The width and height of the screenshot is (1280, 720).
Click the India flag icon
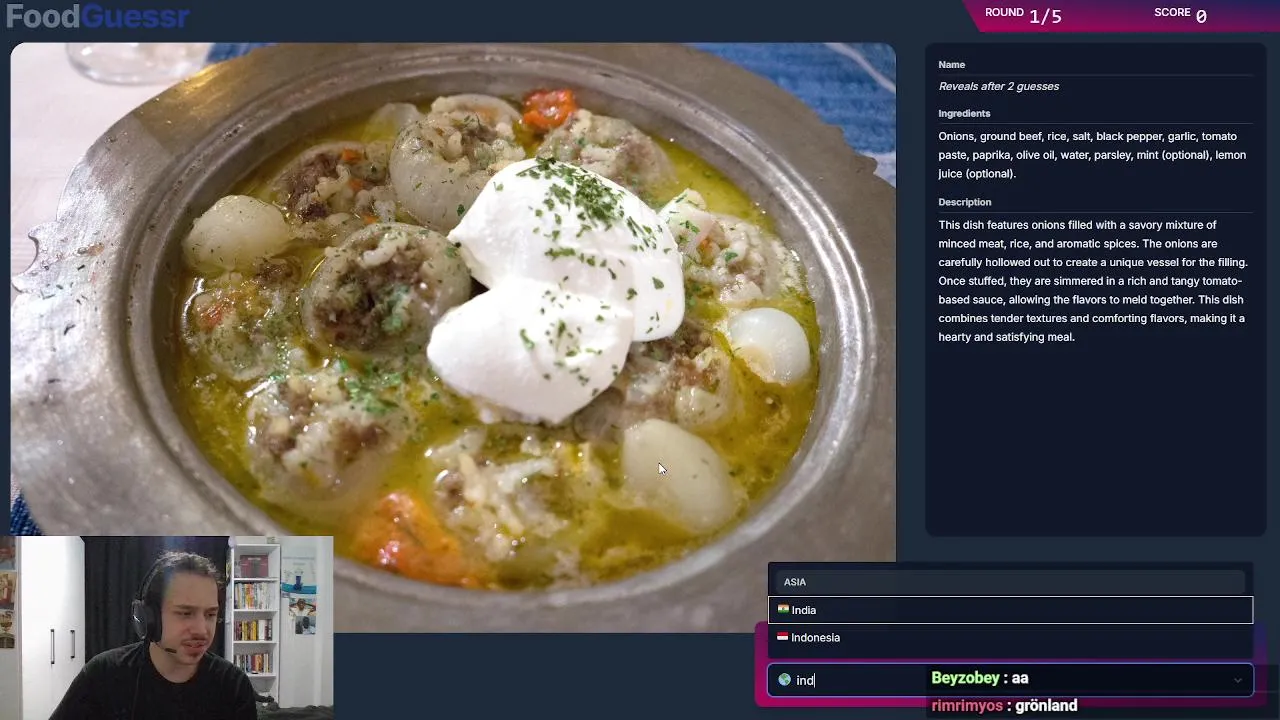[783, 609]
